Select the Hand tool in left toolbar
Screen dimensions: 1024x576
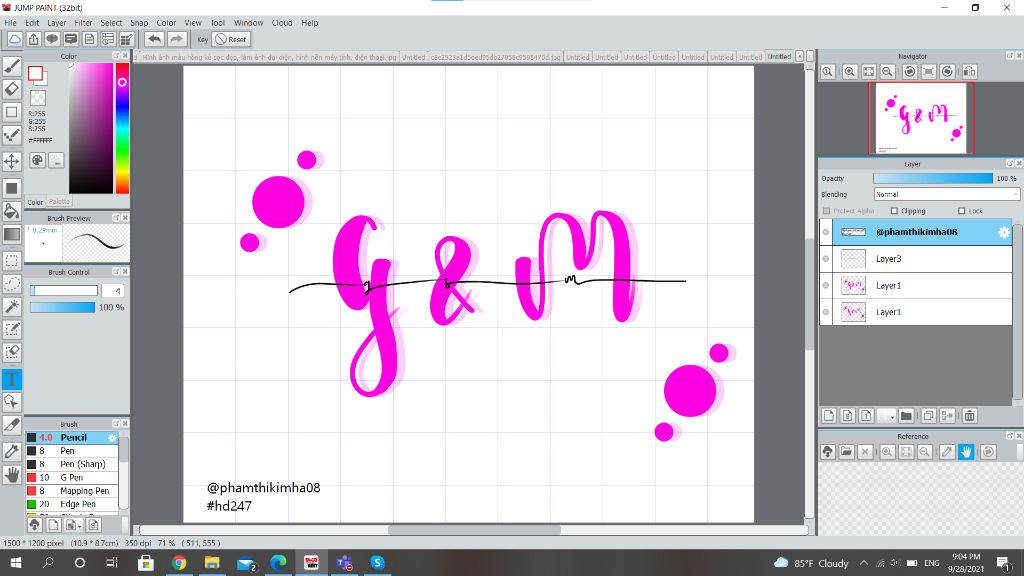[12, 475]
